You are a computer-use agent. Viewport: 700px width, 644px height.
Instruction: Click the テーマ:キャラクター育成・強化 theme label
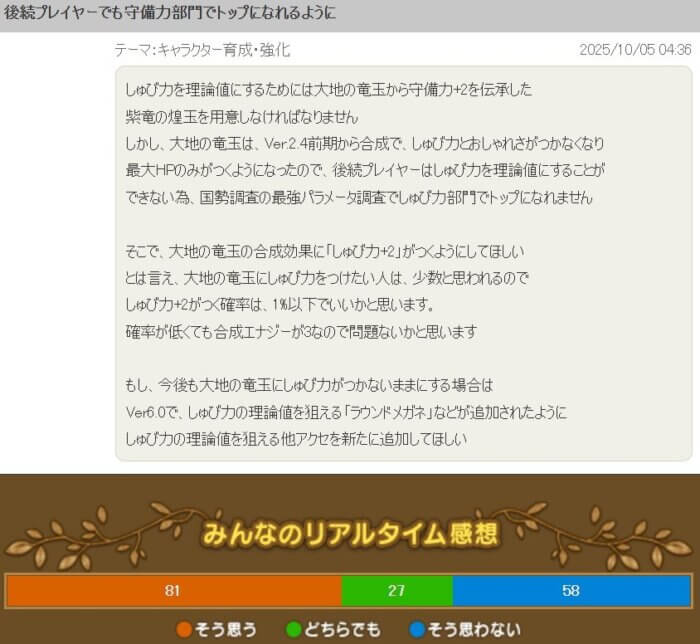(x=203, y=50)
